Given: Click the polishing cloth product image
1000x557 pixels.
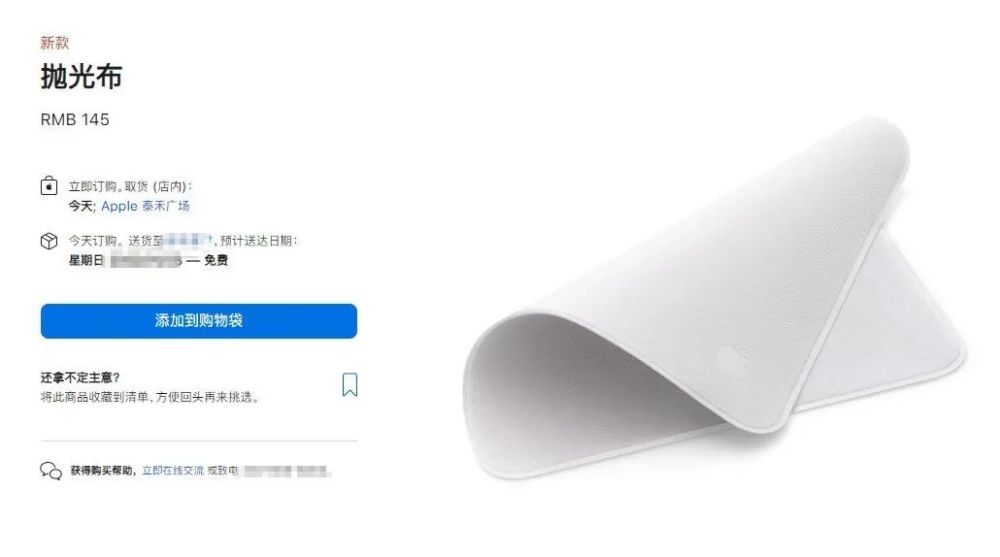Looking at the screenshot, I should [714, 298].
